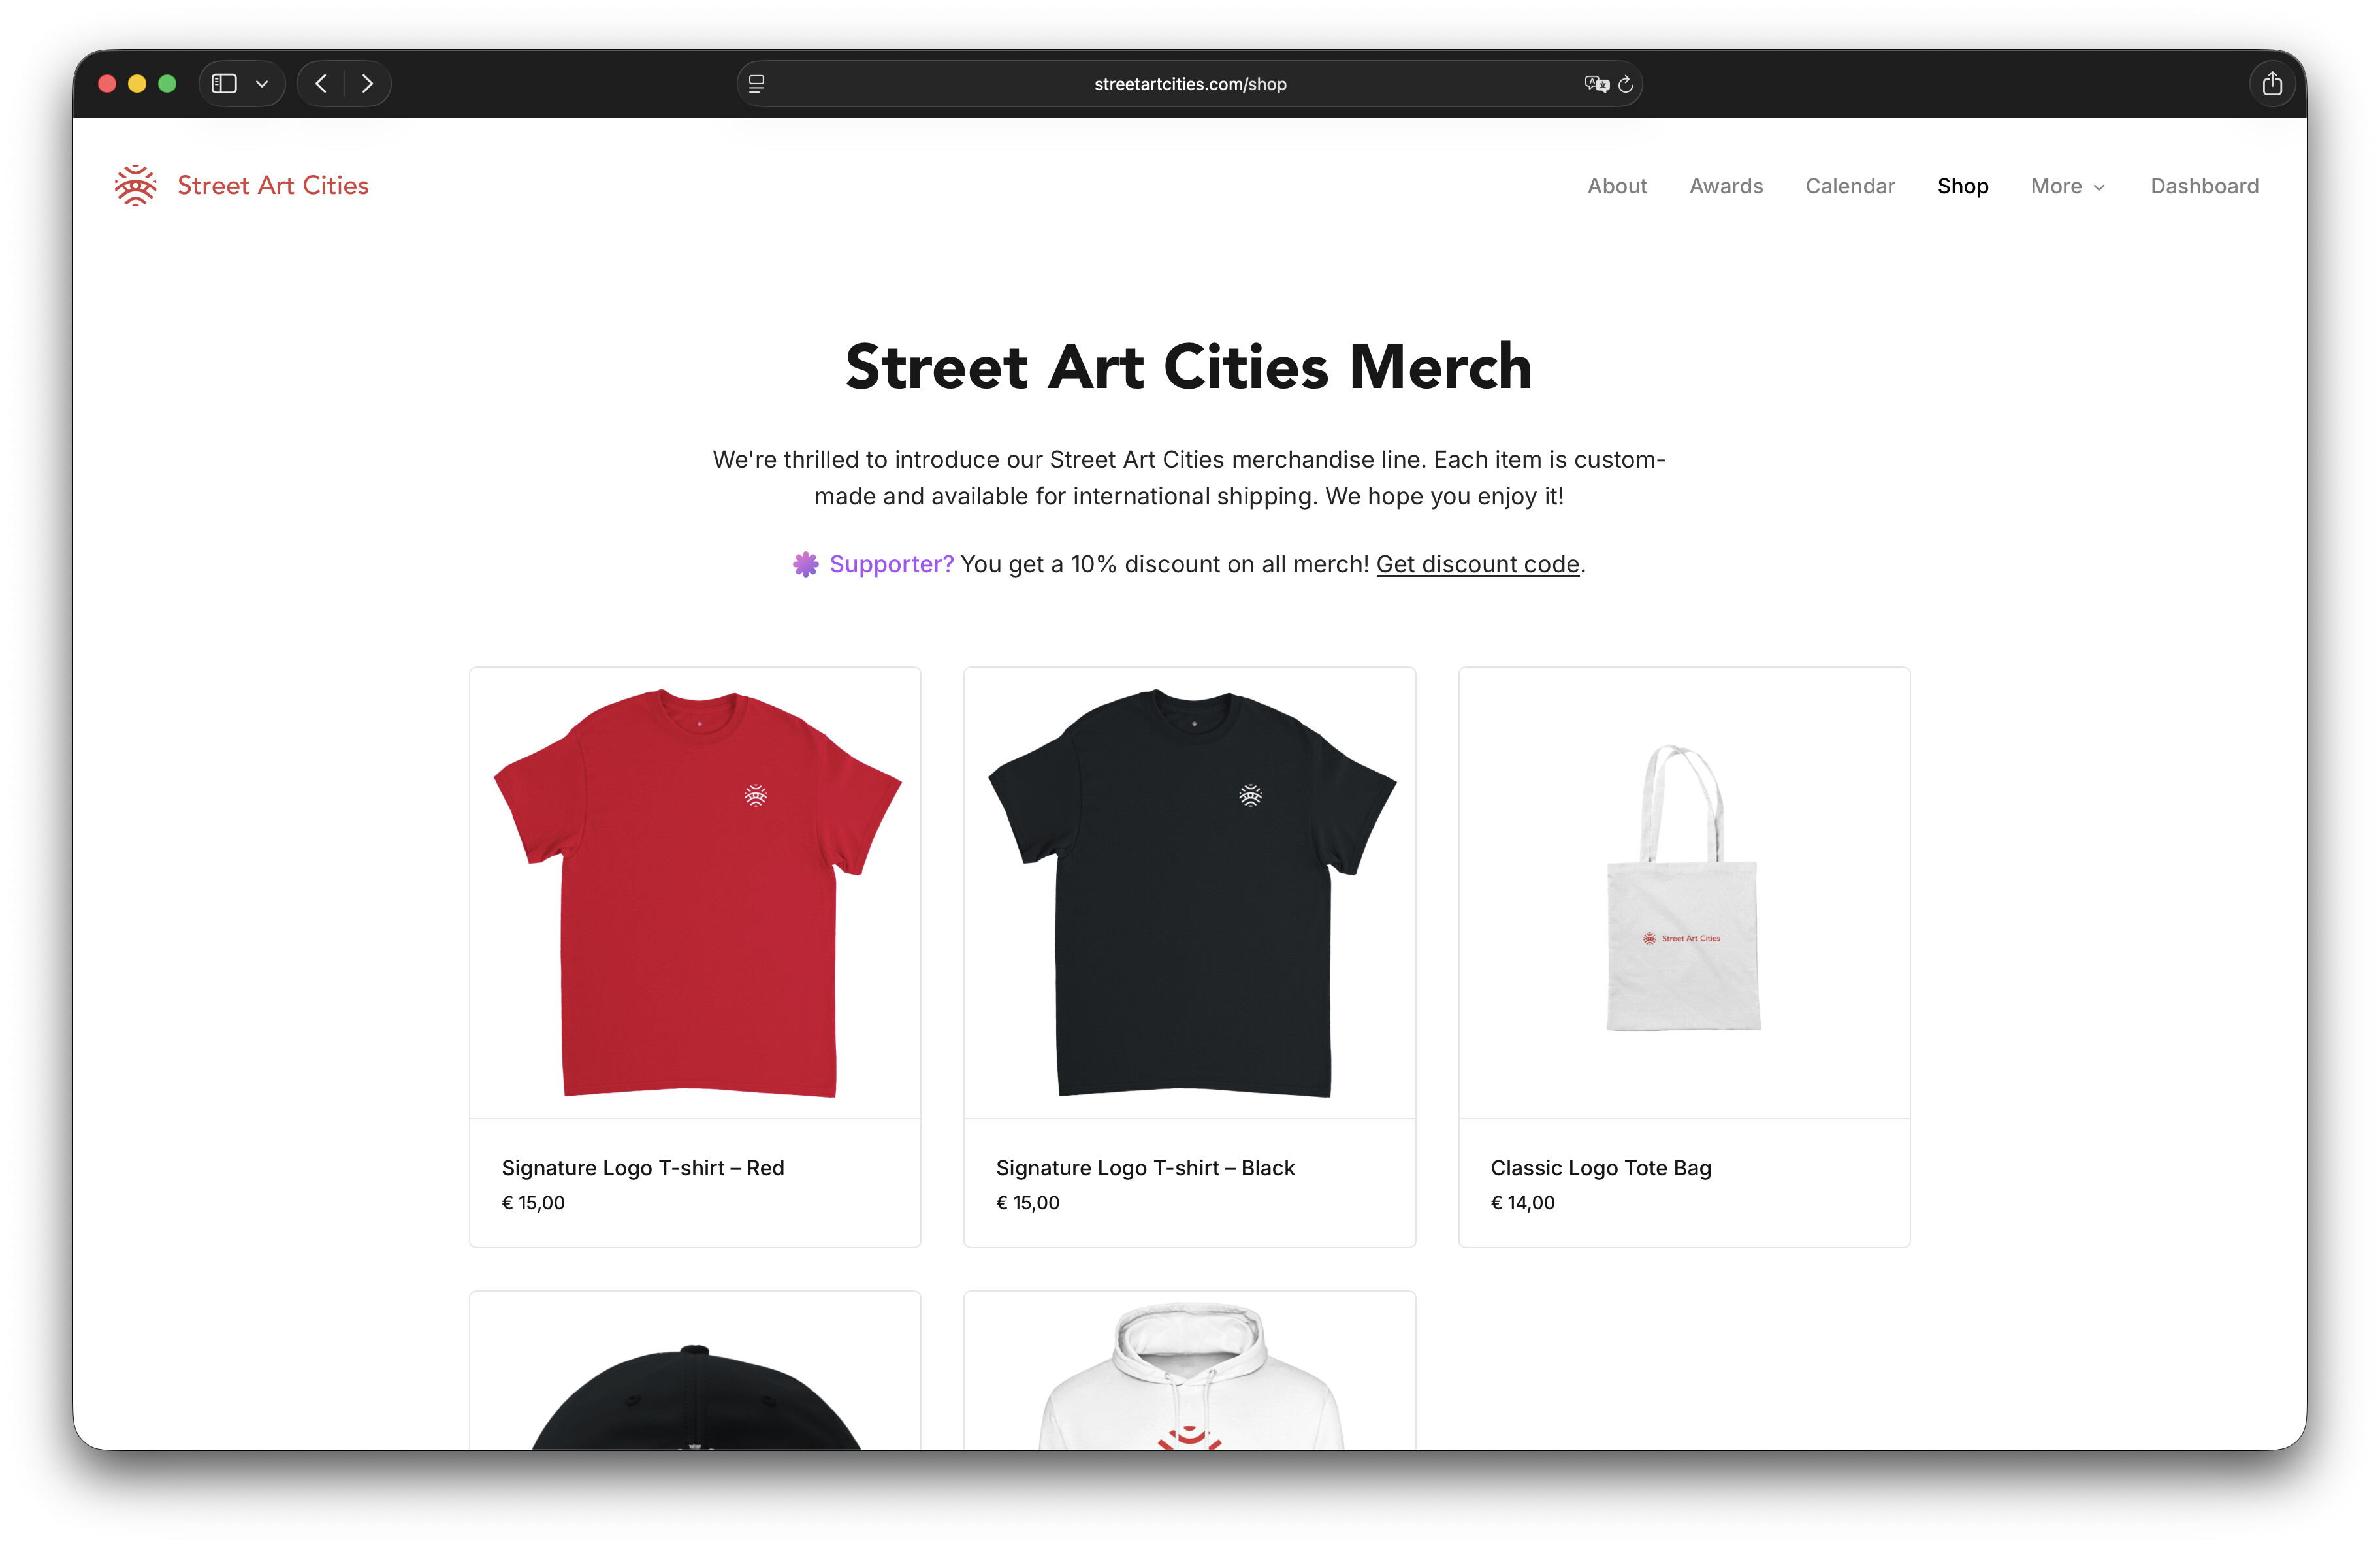Screen dimensions: 2380x1547
Task: Click the Get discount code link
Action: (1477, 565)
